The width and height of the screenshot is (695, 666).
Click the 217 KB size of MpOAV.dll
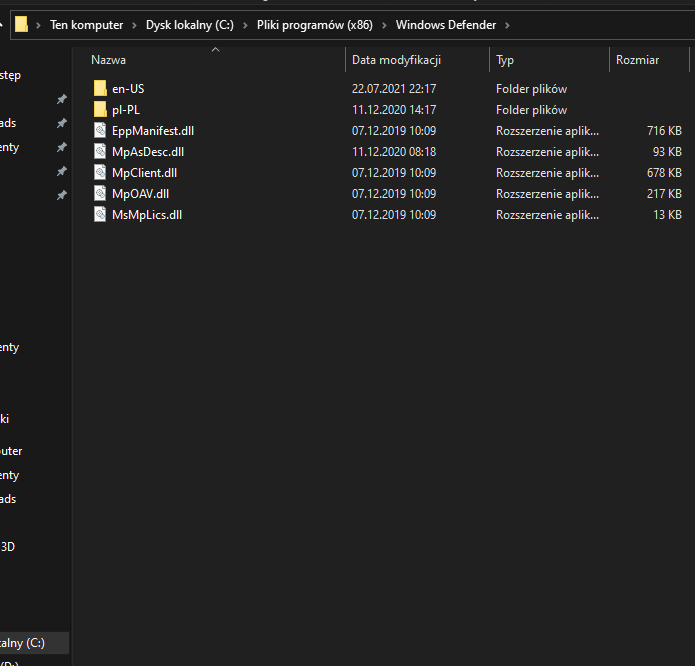tap(664, 194)
